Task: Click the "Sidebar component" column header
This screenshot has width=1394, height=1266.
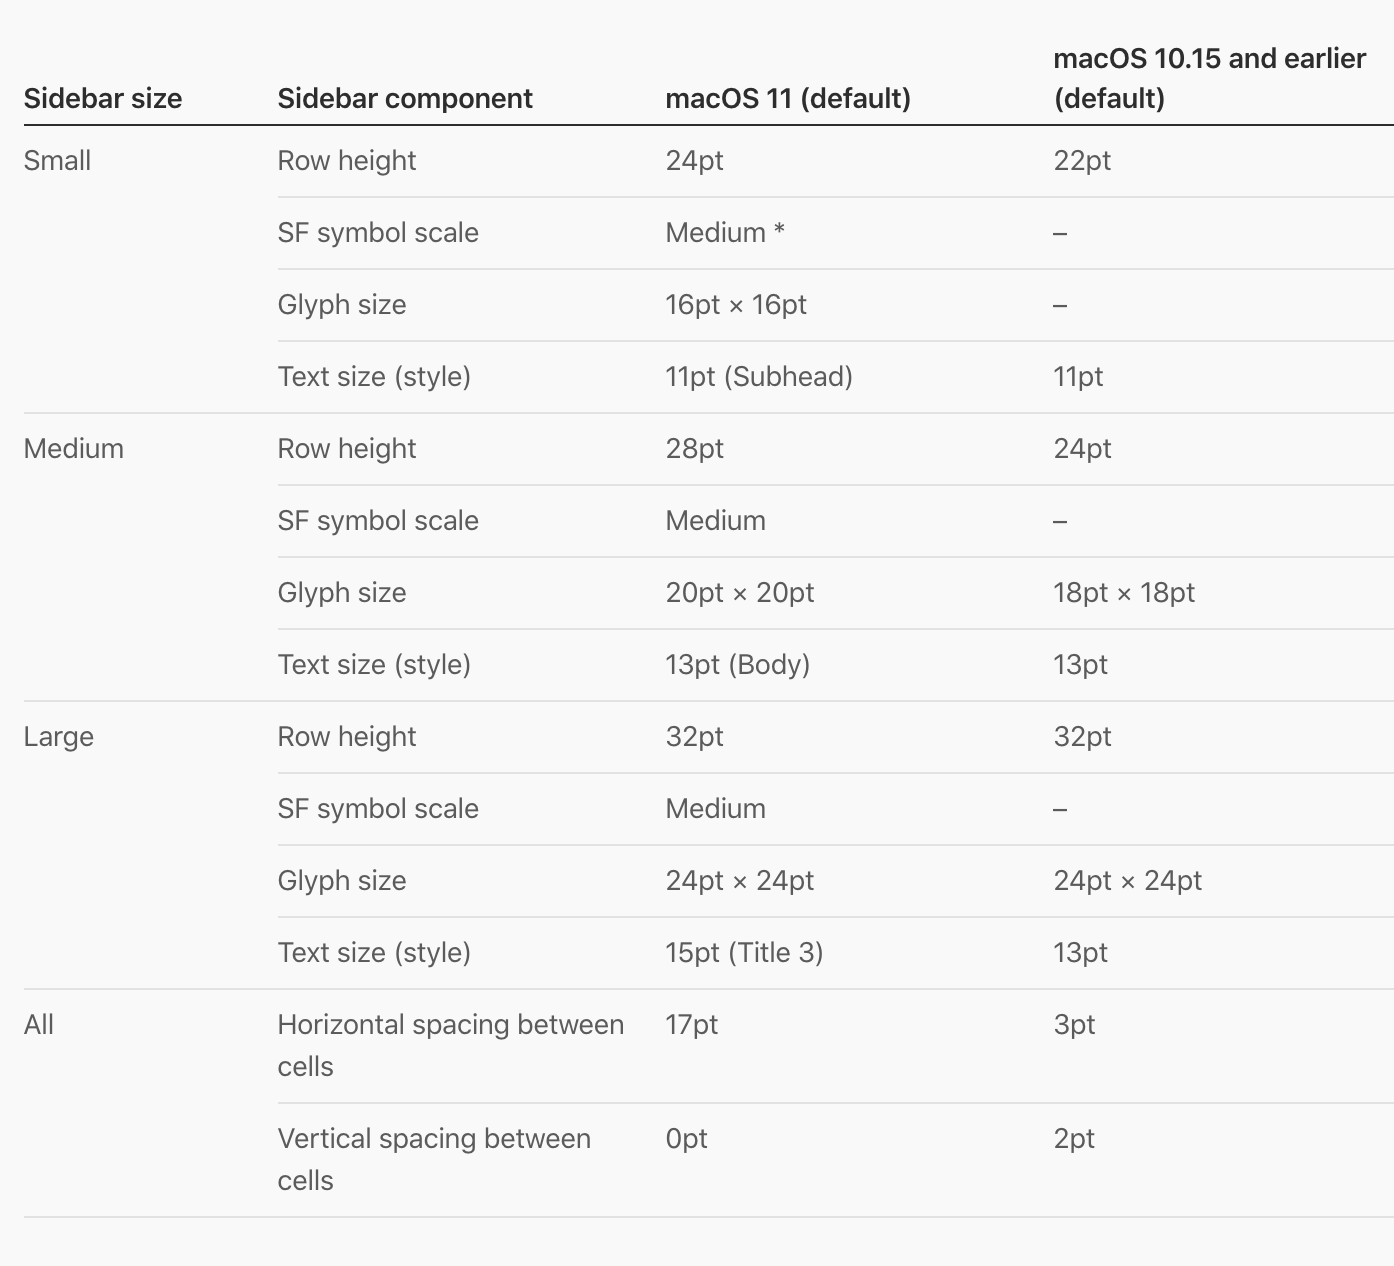Action: 405,99
